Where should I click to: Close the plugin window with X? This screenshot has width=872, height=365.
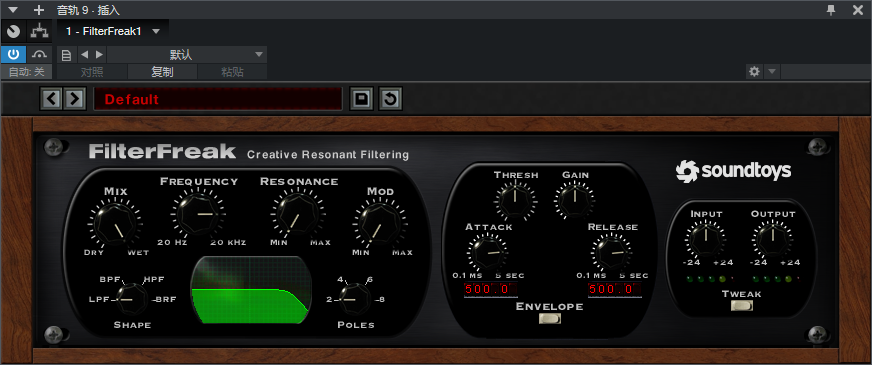[858, 9]
